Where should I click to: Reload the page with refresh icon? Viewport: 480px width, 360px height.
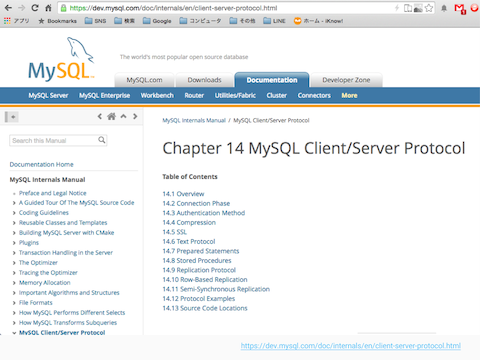pyautogui.click(x=35, y=8)
